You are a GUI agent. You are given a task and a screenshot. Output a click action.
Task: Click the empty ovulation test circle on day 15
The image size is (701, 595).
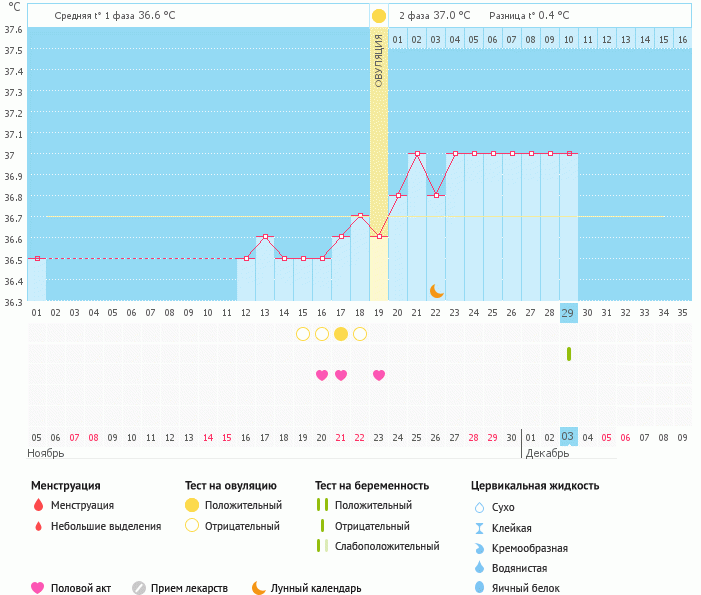coord(303,334)
